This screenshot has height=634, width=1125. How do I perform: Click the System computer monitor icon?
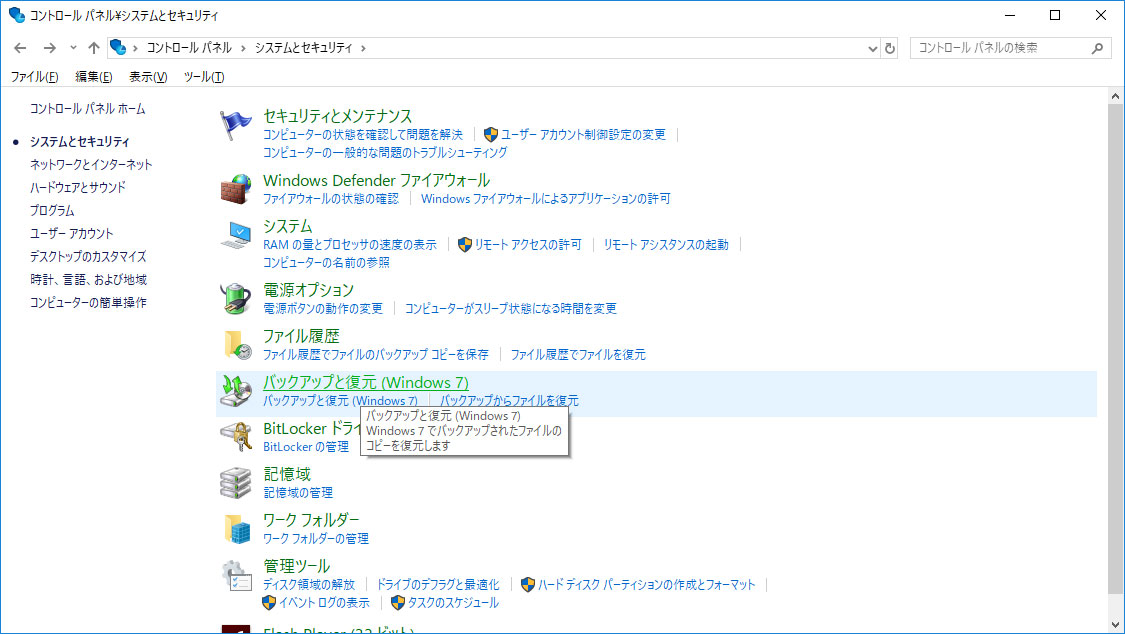point(235,235)
